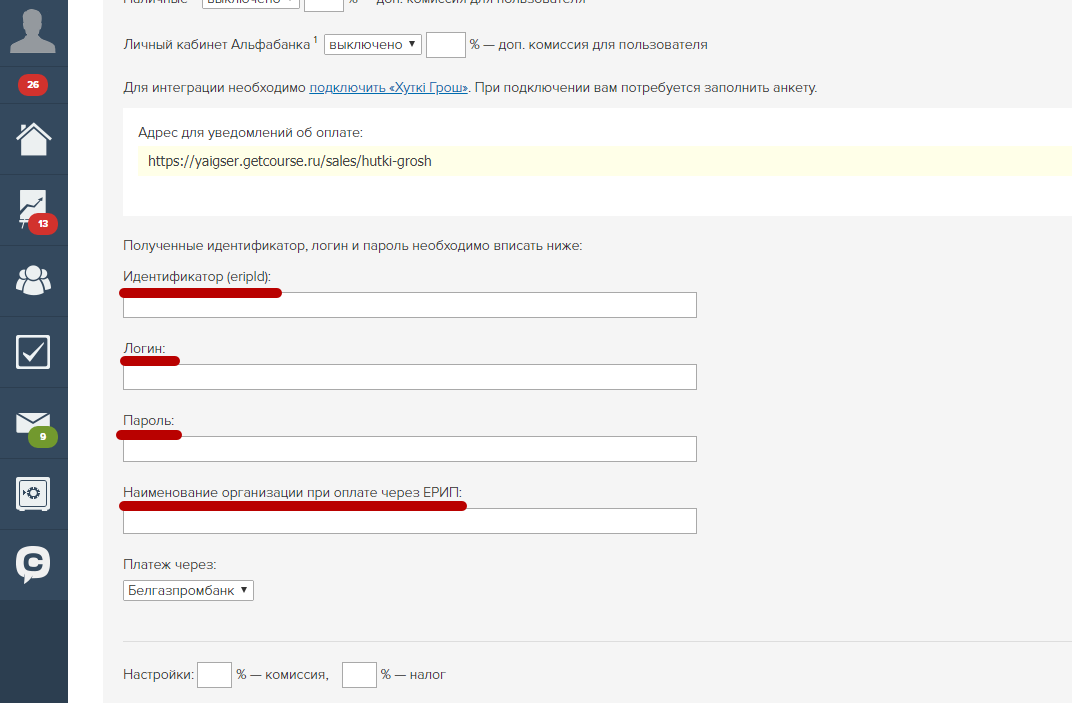This screenshot has width=1072, height=703.
Task: Open the tasks checkmark icon in sidebar
Action: [x=33, y=352]
